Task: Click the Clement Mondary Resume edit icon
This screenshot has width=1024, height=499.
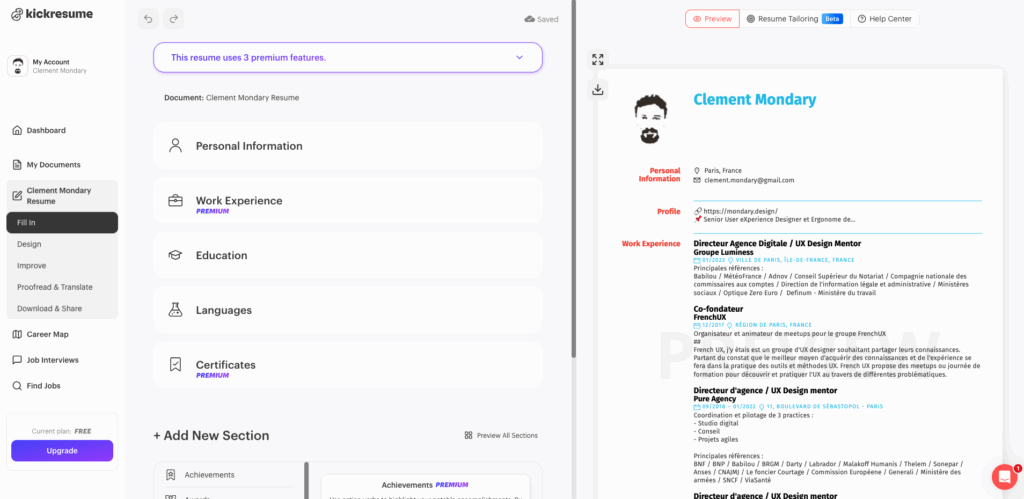Action: click(17, 195)
